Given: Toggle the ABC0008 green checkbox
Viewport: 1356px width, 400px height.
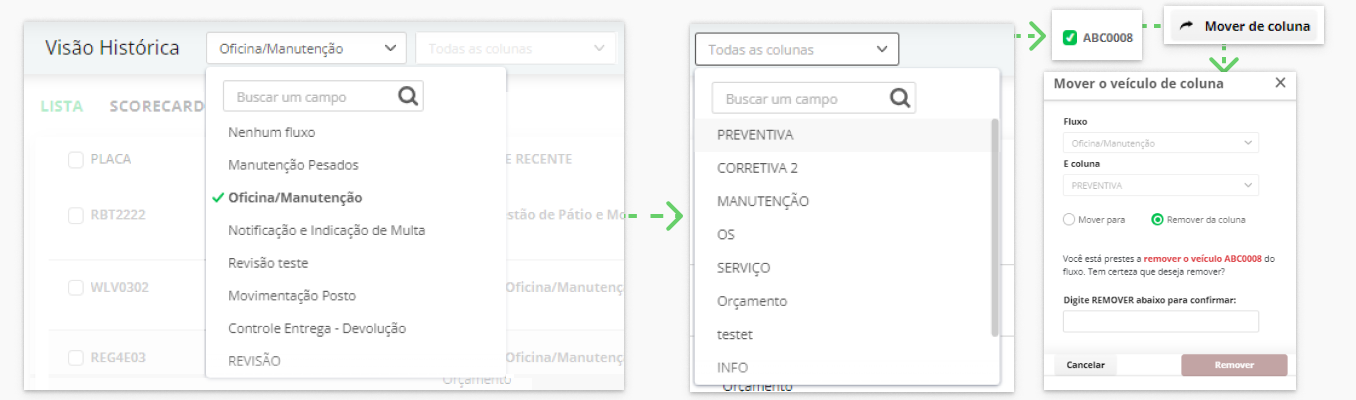Looking at the screenshot, I should tap(1070, 38).
